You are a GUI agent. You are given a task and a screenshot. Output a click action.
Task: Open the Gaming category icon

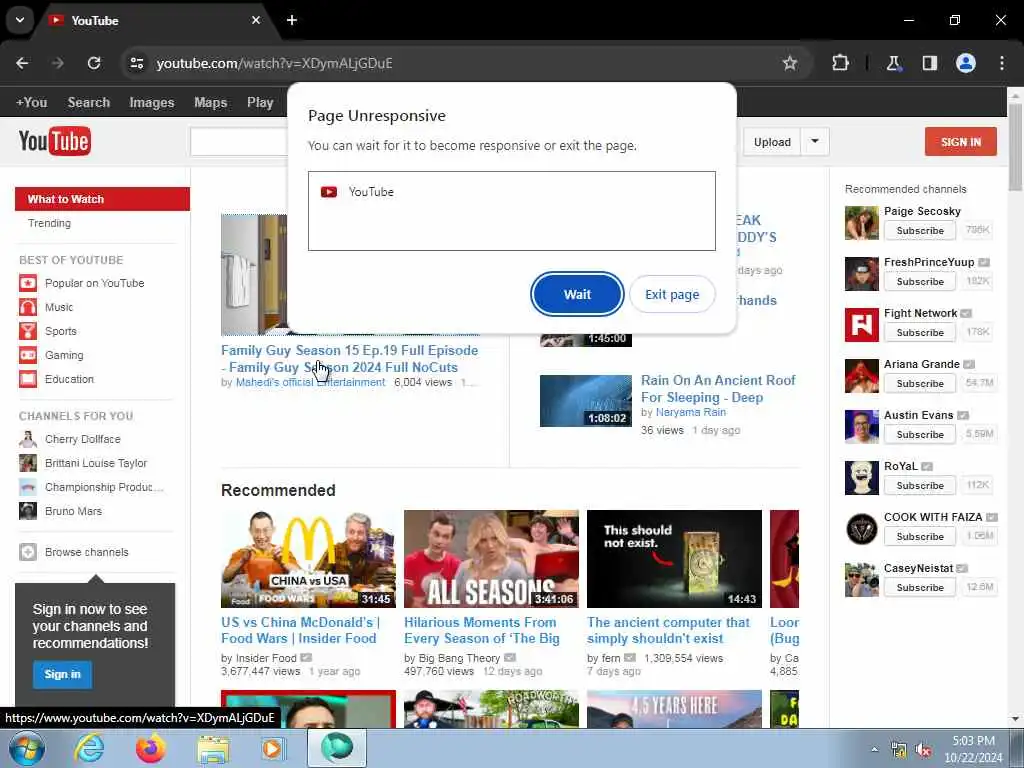(28, 355)
